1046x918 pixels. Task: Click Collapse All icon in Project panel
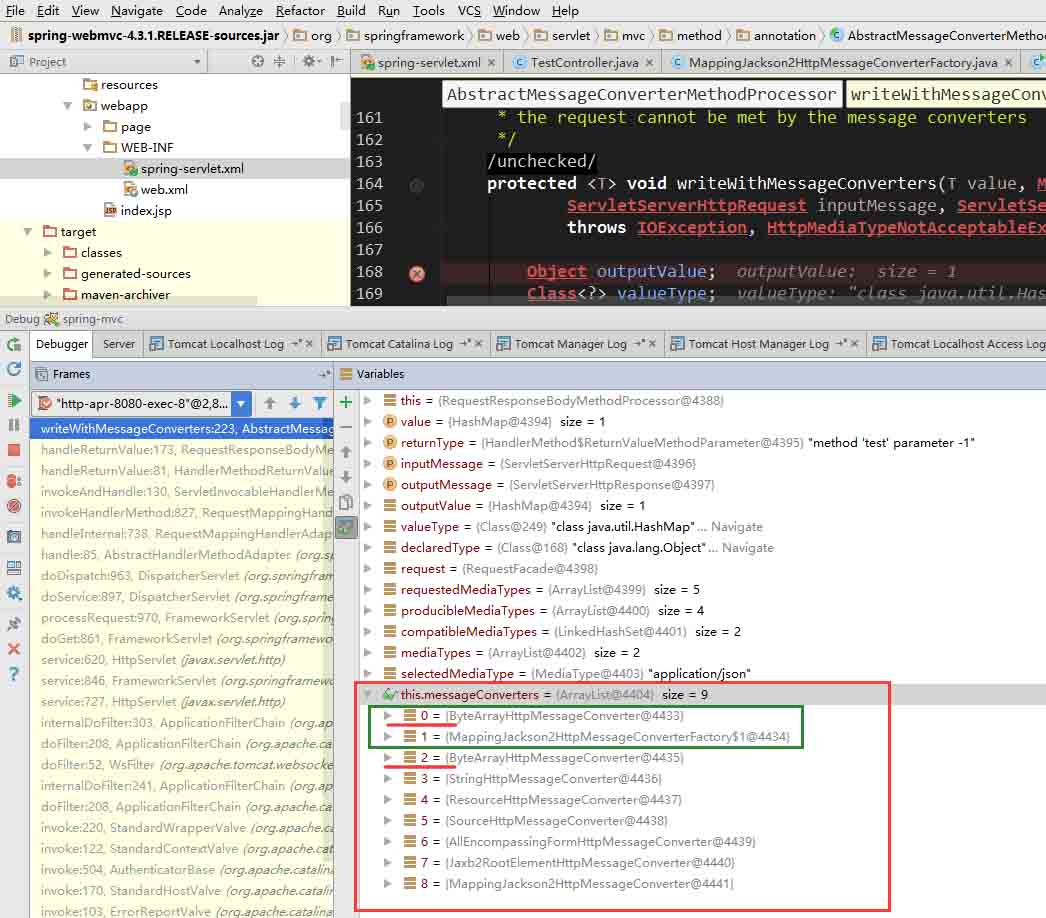click(x=280, y=61)
